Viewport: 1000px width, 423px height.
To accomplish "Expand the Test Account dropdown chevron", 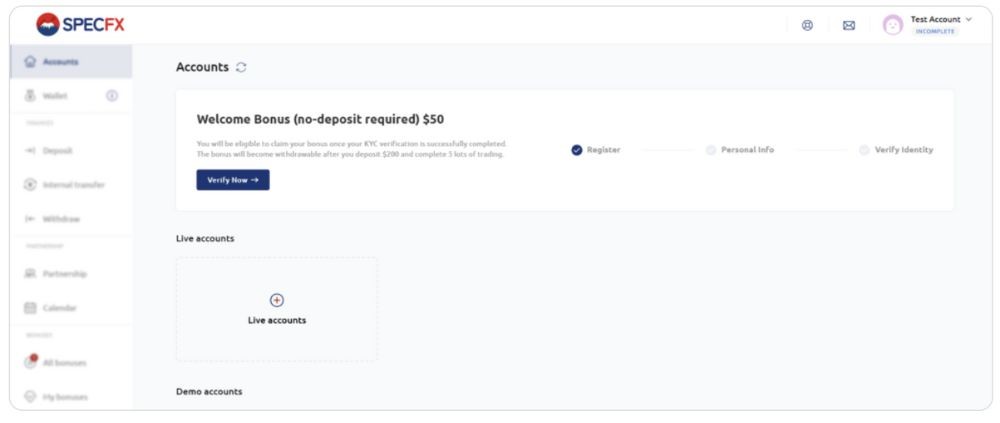I will (968, 19).
